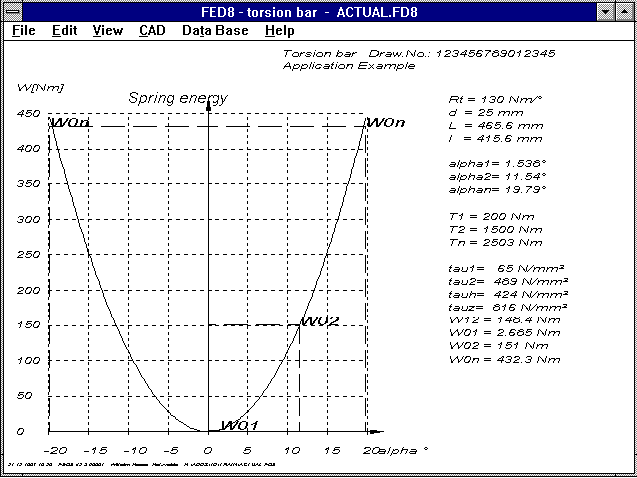Viewport: 637px width, 478px height.
Task: Click the T2 = 1500 Nm value
Action: [x=496, y=228]
